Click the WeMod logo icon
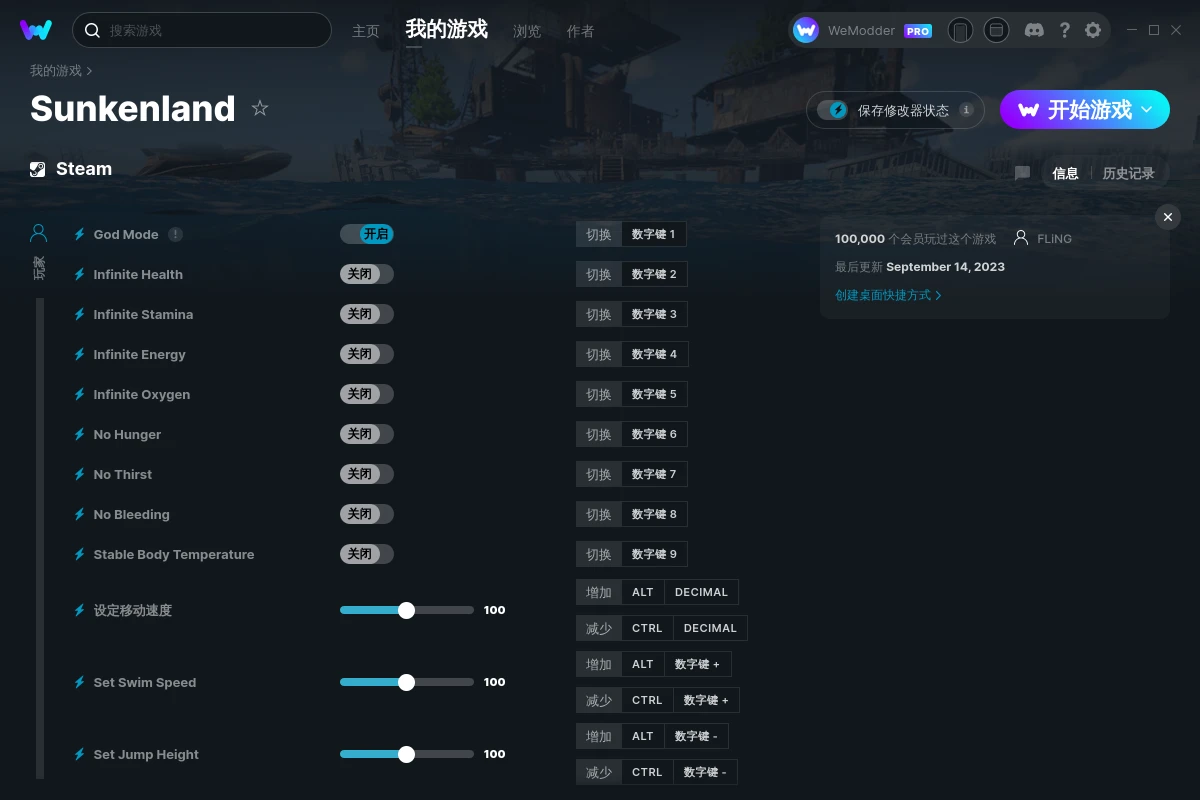The image size is (1200, 800). click(36, 30)
